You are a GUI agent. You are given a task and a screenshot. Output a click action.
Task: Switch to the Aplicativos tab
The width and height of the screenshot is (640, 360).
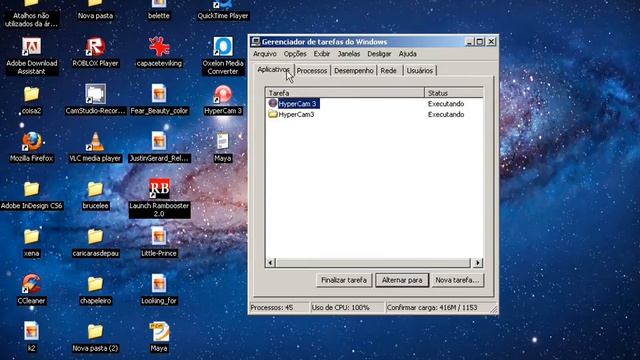[273, 70]
